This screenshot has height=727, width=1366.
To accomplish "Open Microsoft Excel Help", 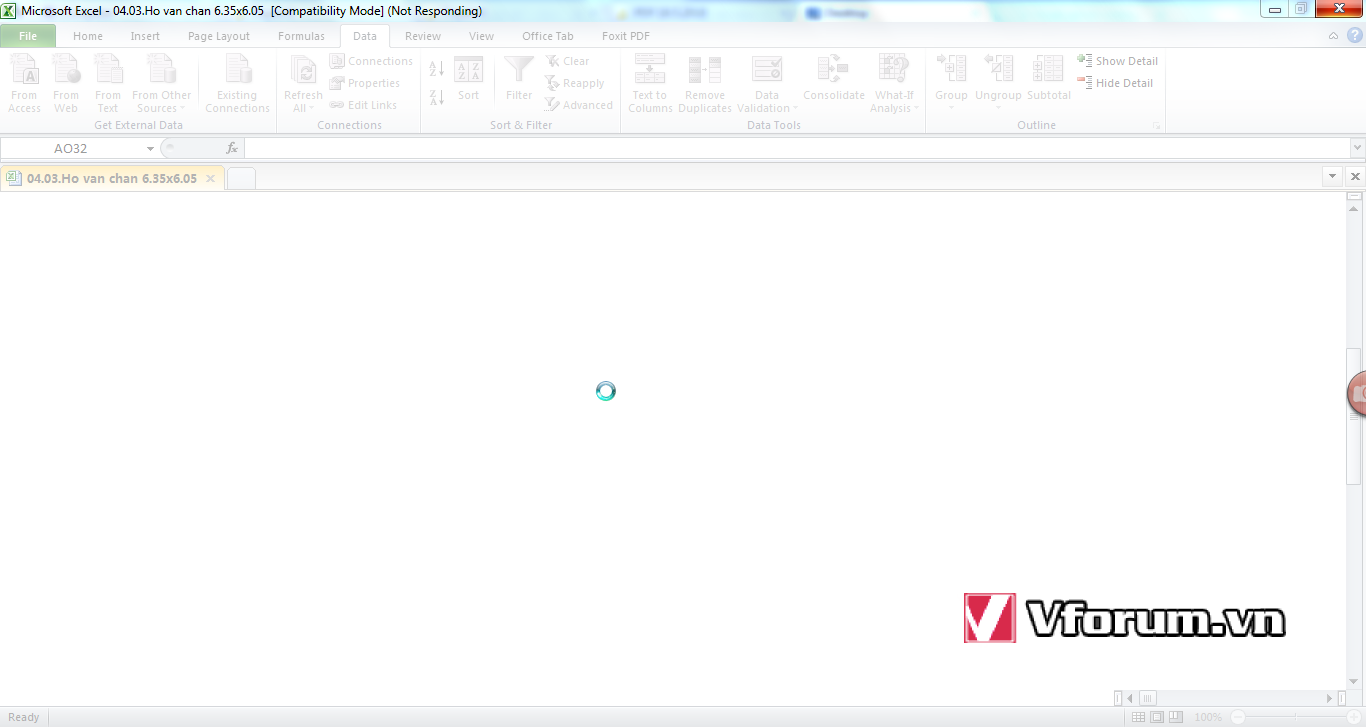I will pos(1354,35).
